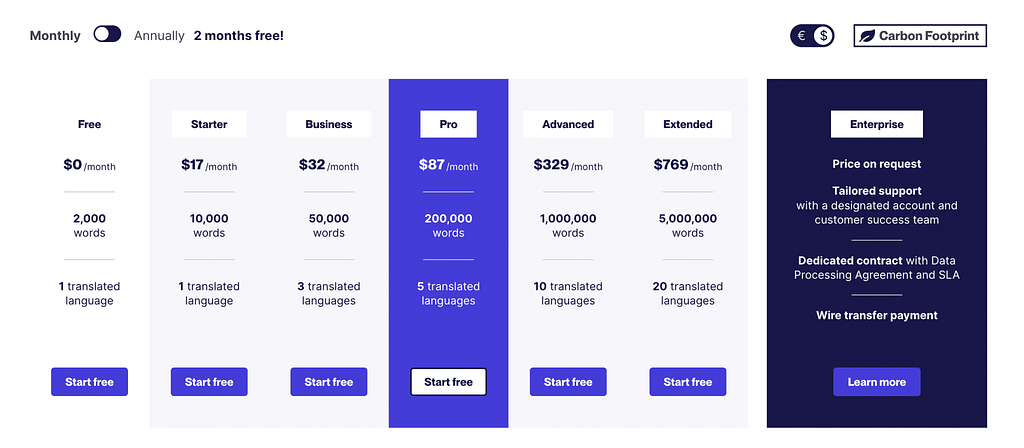Click the Enterprise plan label
Viewport: 1024px width, 448px height.
pos(877,125)
